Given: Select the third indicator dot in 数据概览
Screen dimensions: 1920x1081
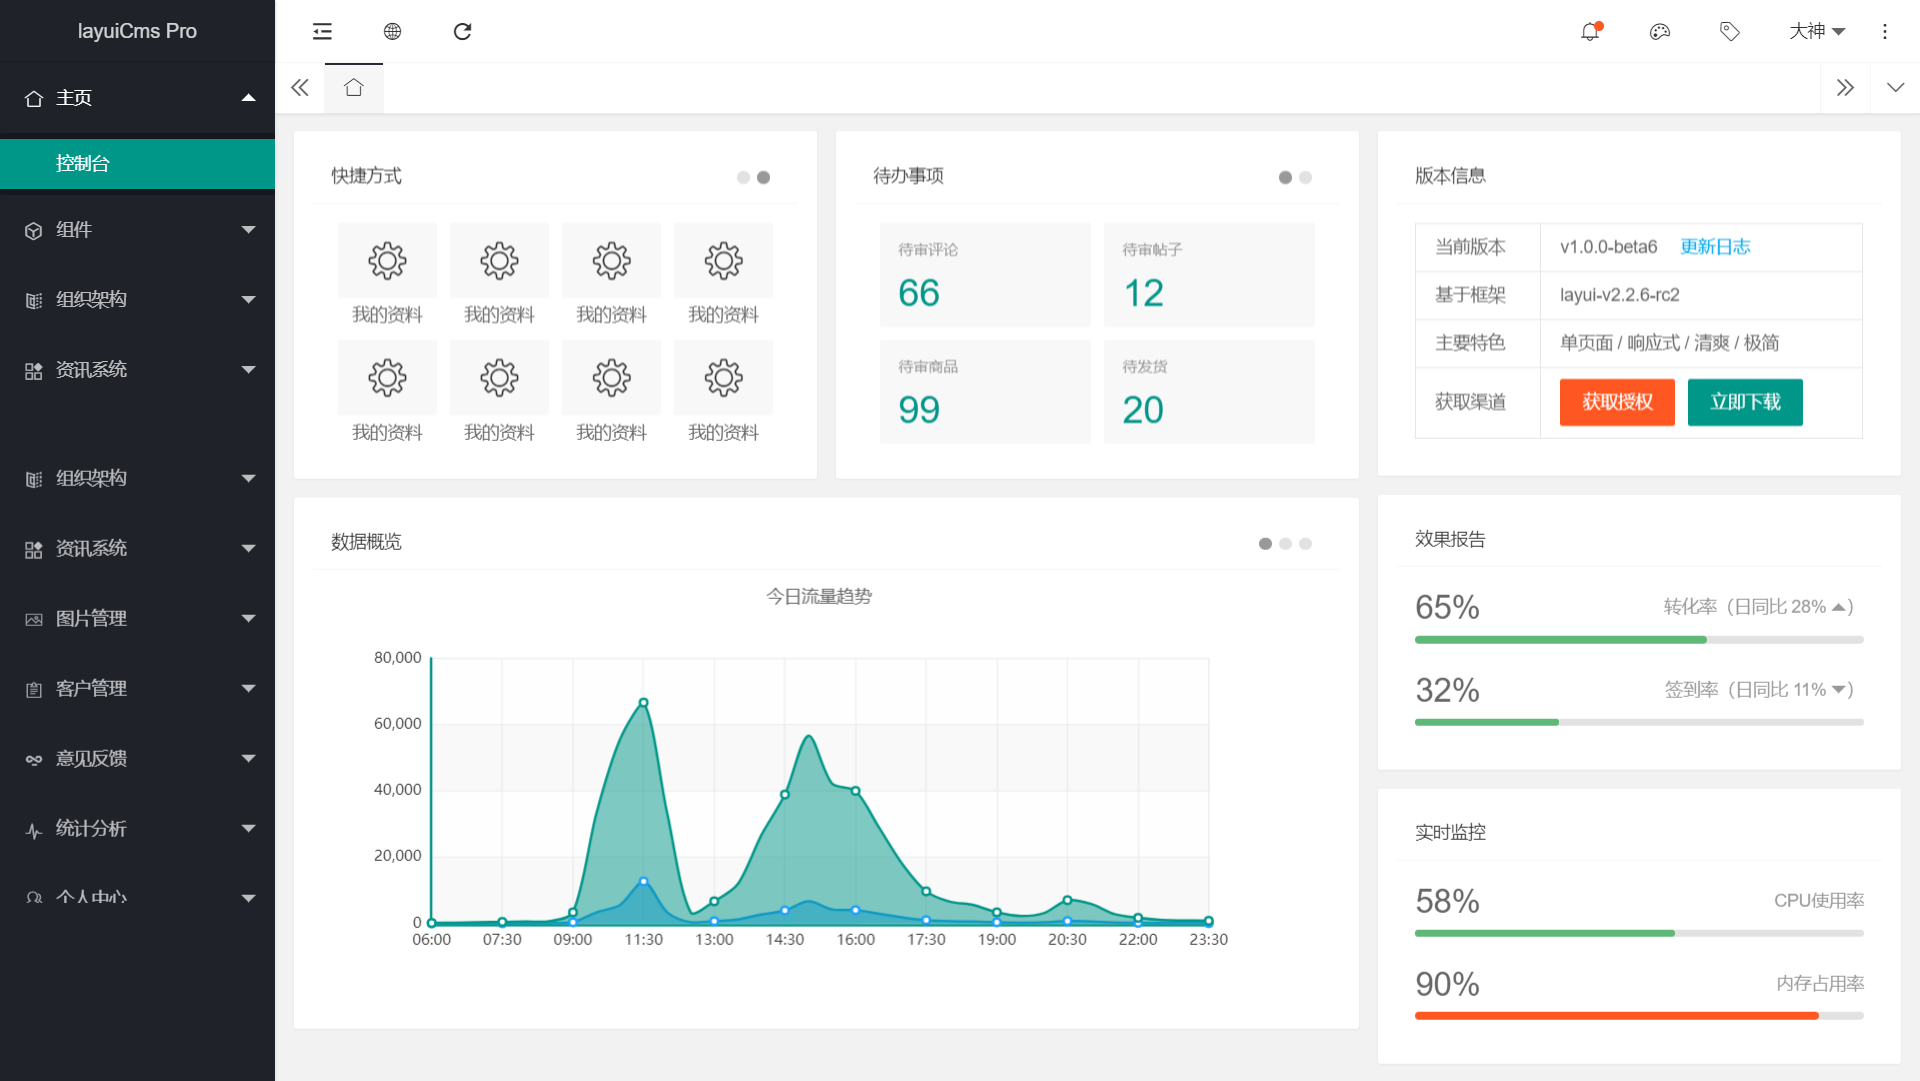Looking at the screenshot, I should point(1305,544).
